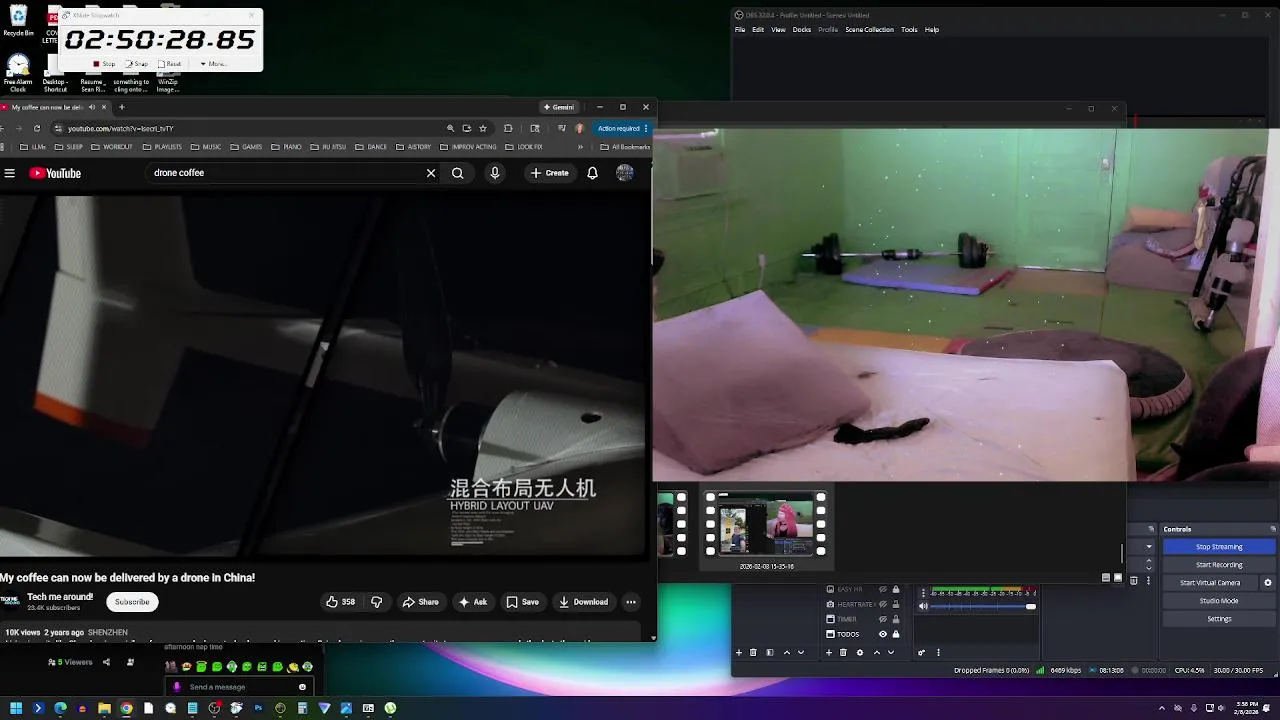The height and width of the screenshot is (720, 1280).
Task: Click the YouTube search magnifier button
Action: click(457, 173)
